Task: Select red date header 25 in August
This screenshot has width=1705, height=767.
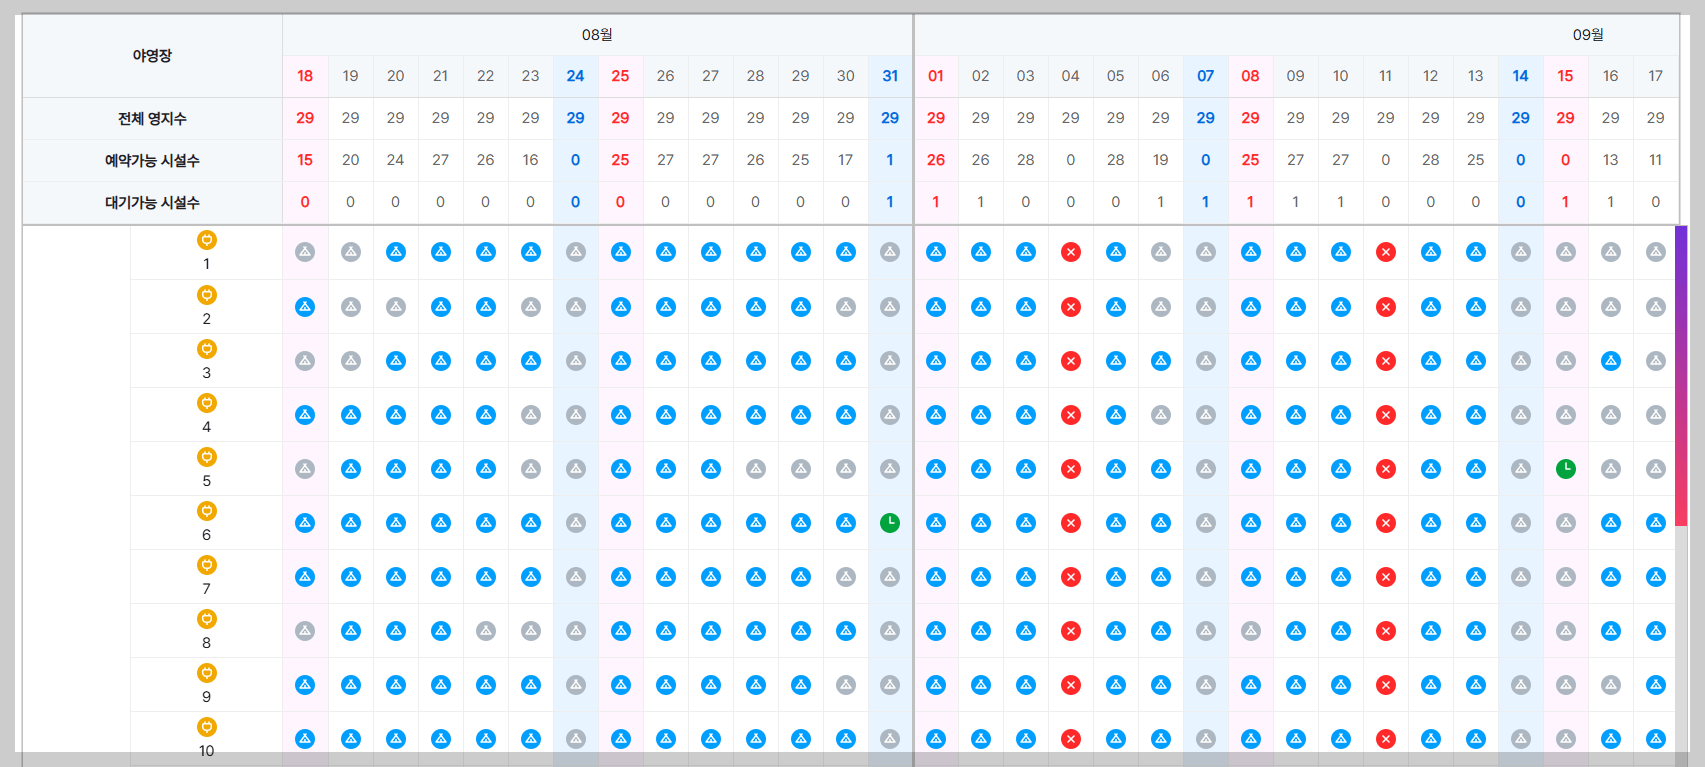Action: click(621, 76)
